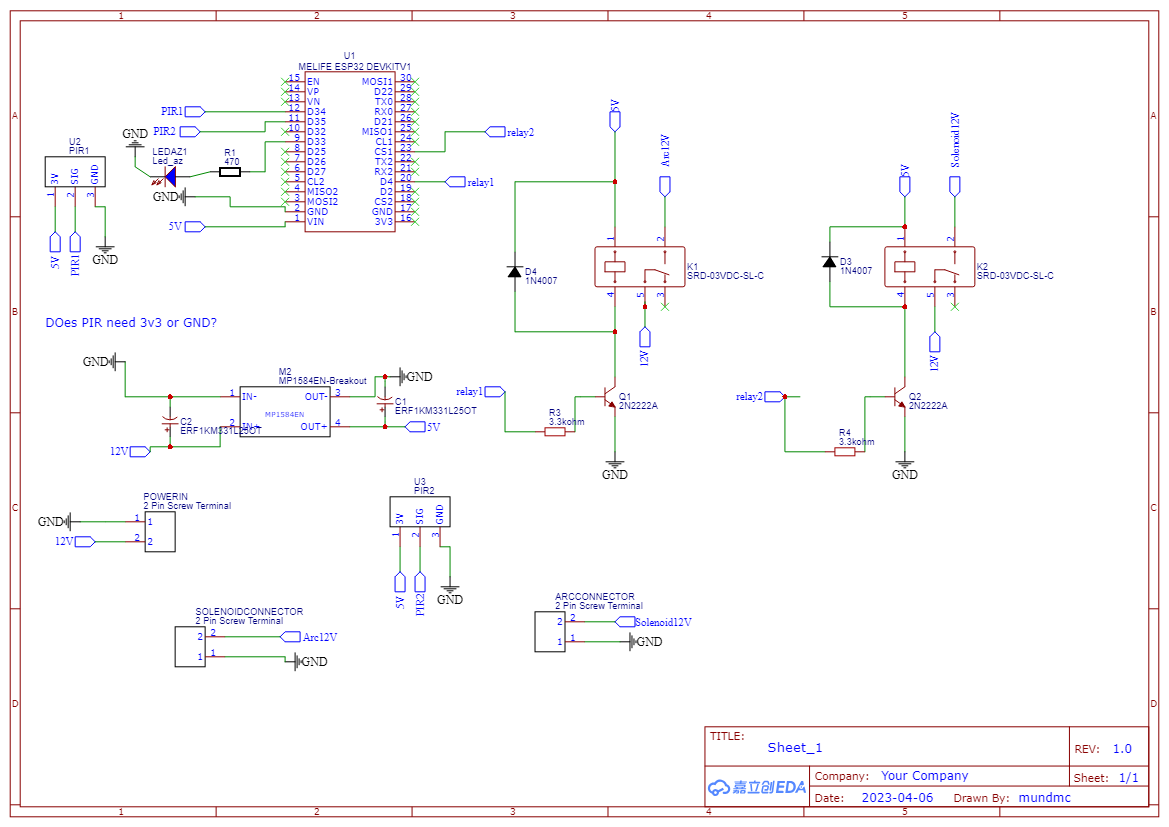Click the blue LEDAZ1 LED symbol
This screenshot has width=1169, height=827.
tap(169, 177)
